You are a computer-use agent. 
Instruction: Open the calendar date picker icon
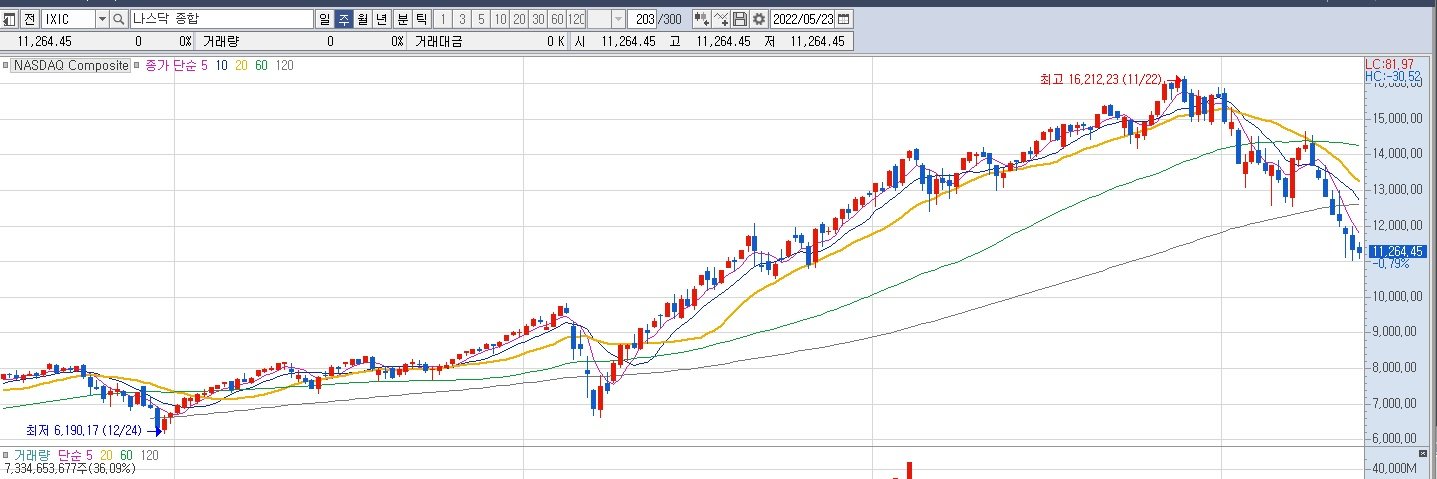tap(844, 19)
